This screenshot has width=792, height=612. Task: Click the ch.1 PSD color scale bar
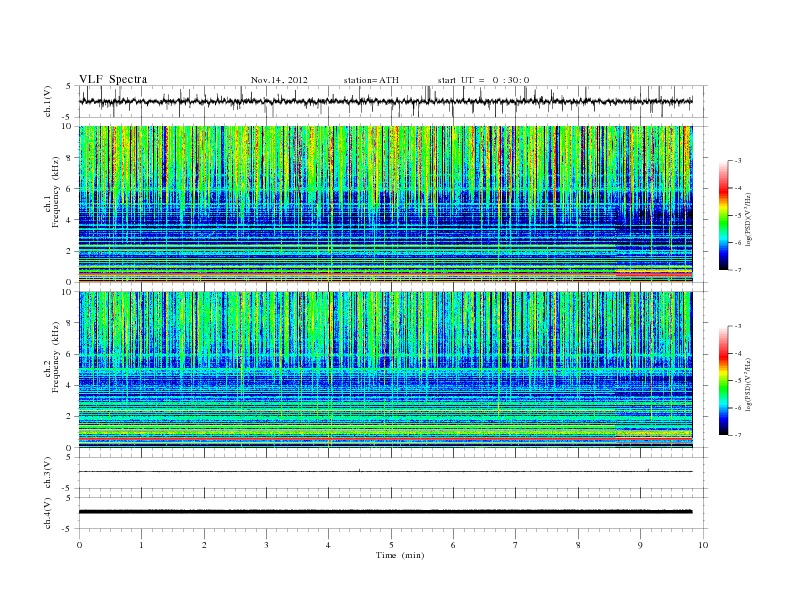coord(723,215)
